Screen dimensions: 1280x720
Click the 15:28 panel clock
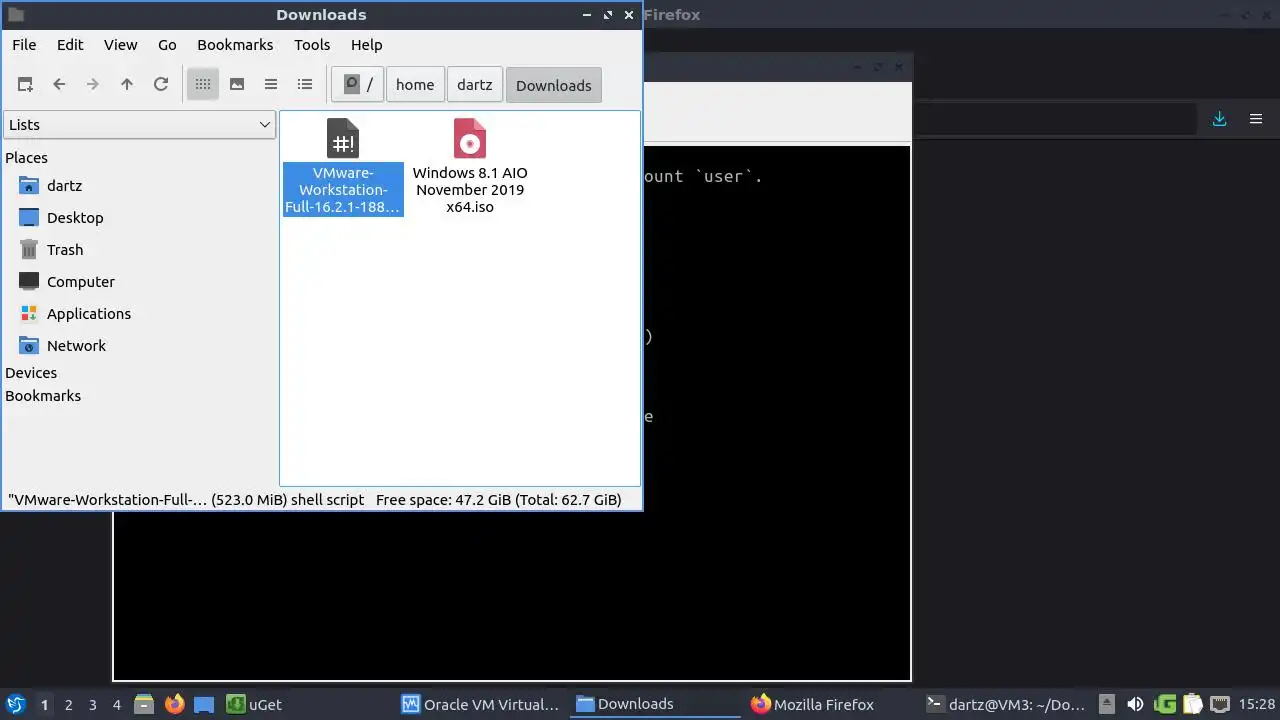pyautogui.click(x=1257, y=705)
